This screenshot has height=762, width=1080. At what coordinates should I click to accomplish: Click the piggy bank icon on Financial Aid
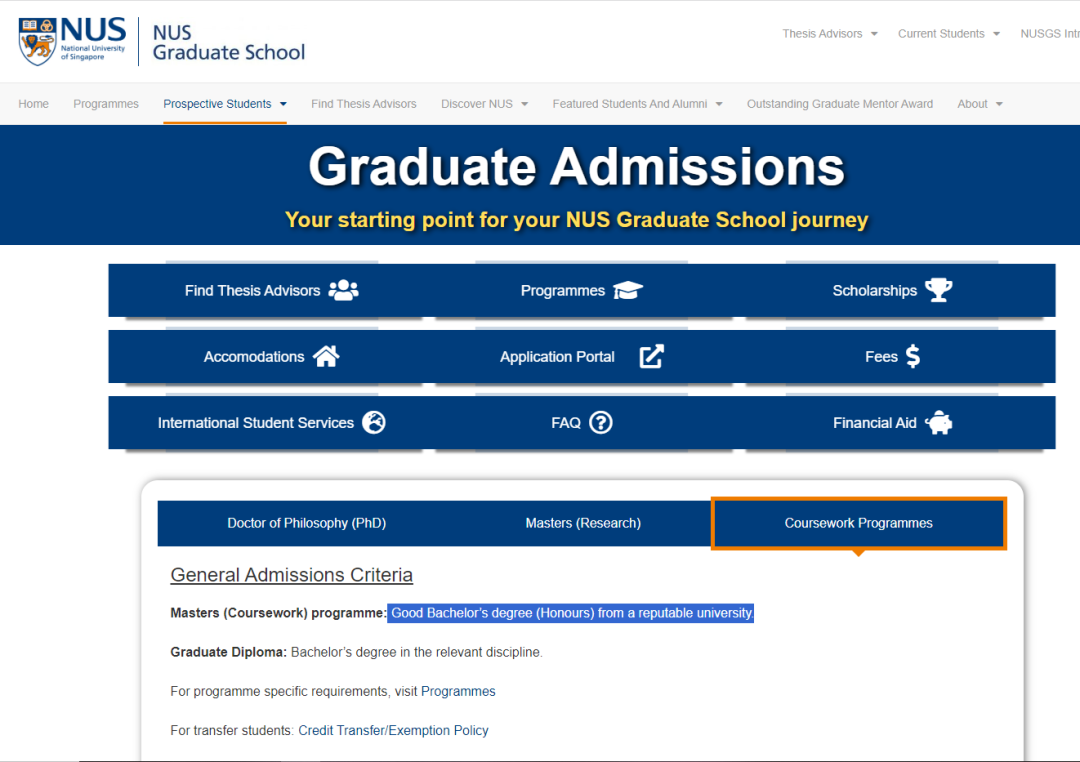[938, 422]
